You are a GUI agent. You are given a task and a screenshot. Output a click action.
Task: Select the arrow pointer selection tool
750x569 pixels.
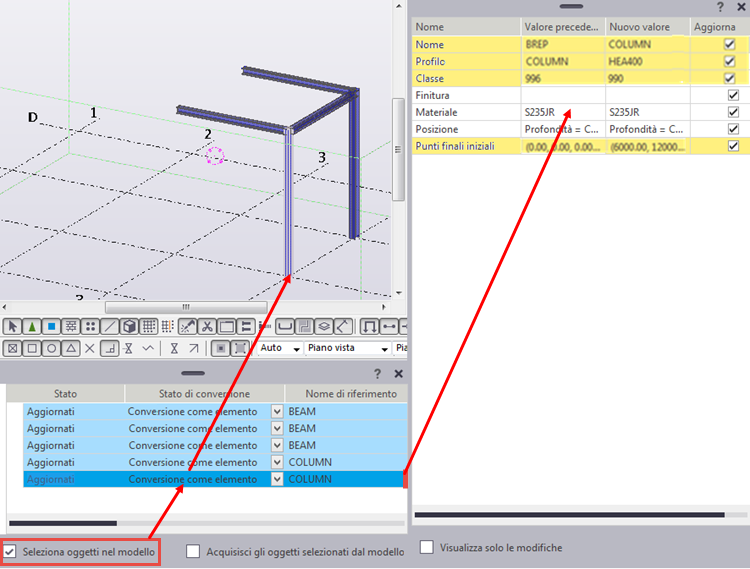[12, 327]
